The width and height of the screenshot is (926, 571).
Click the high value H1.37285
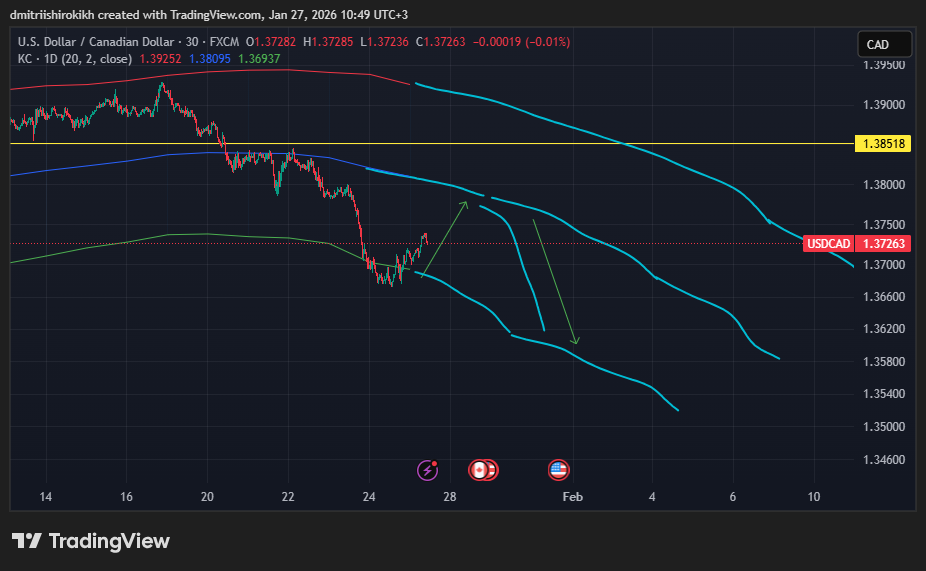click(328, 42)
